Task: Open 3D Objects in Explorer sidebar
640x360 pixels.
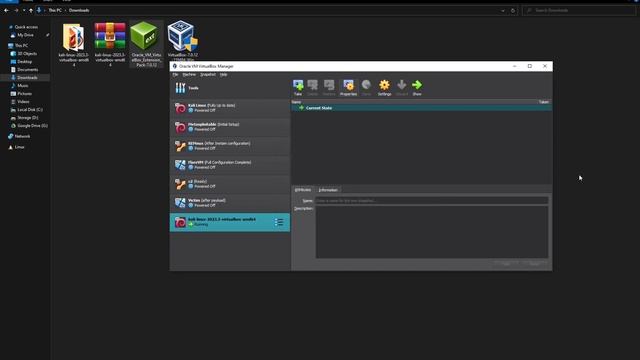Action: 27,53
